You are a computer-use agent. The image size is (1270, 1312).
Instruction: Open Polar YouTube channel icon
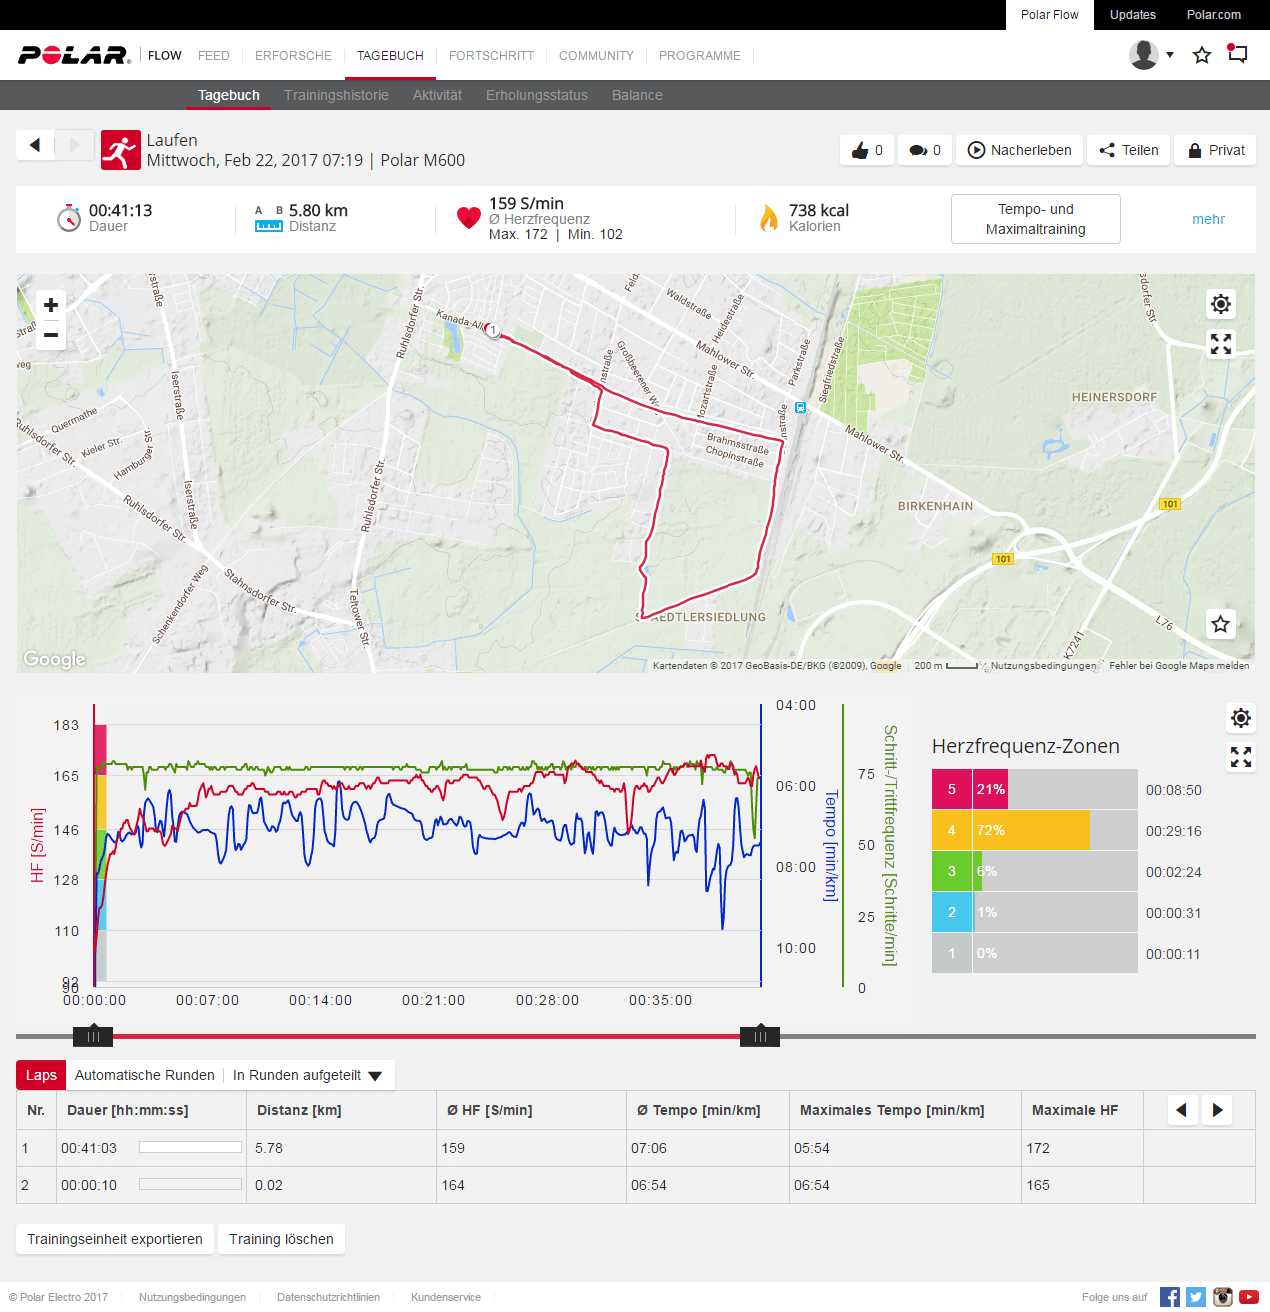[x=1249, y=1297]
